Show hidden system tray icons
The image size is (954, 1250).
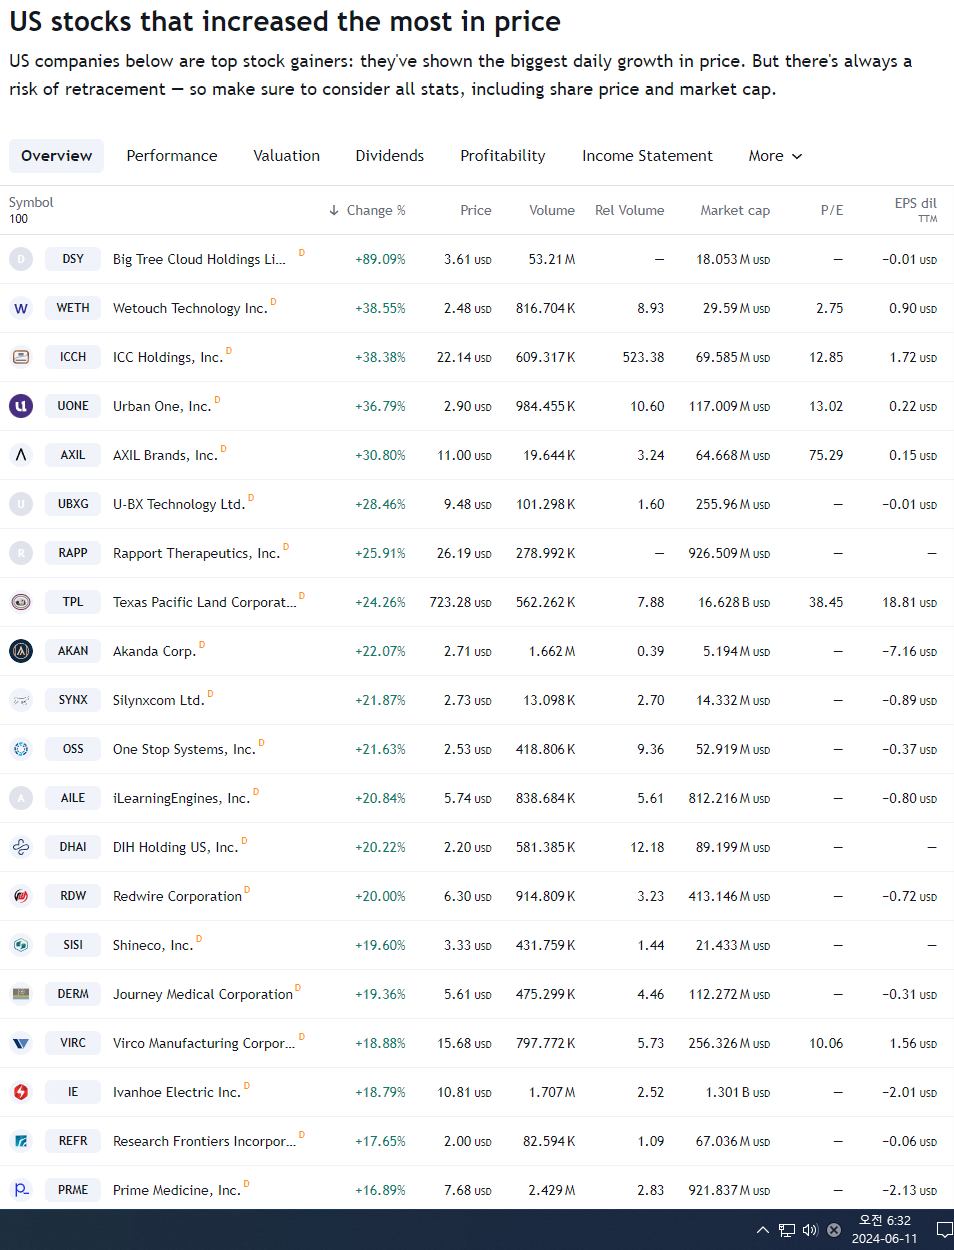763,1230
